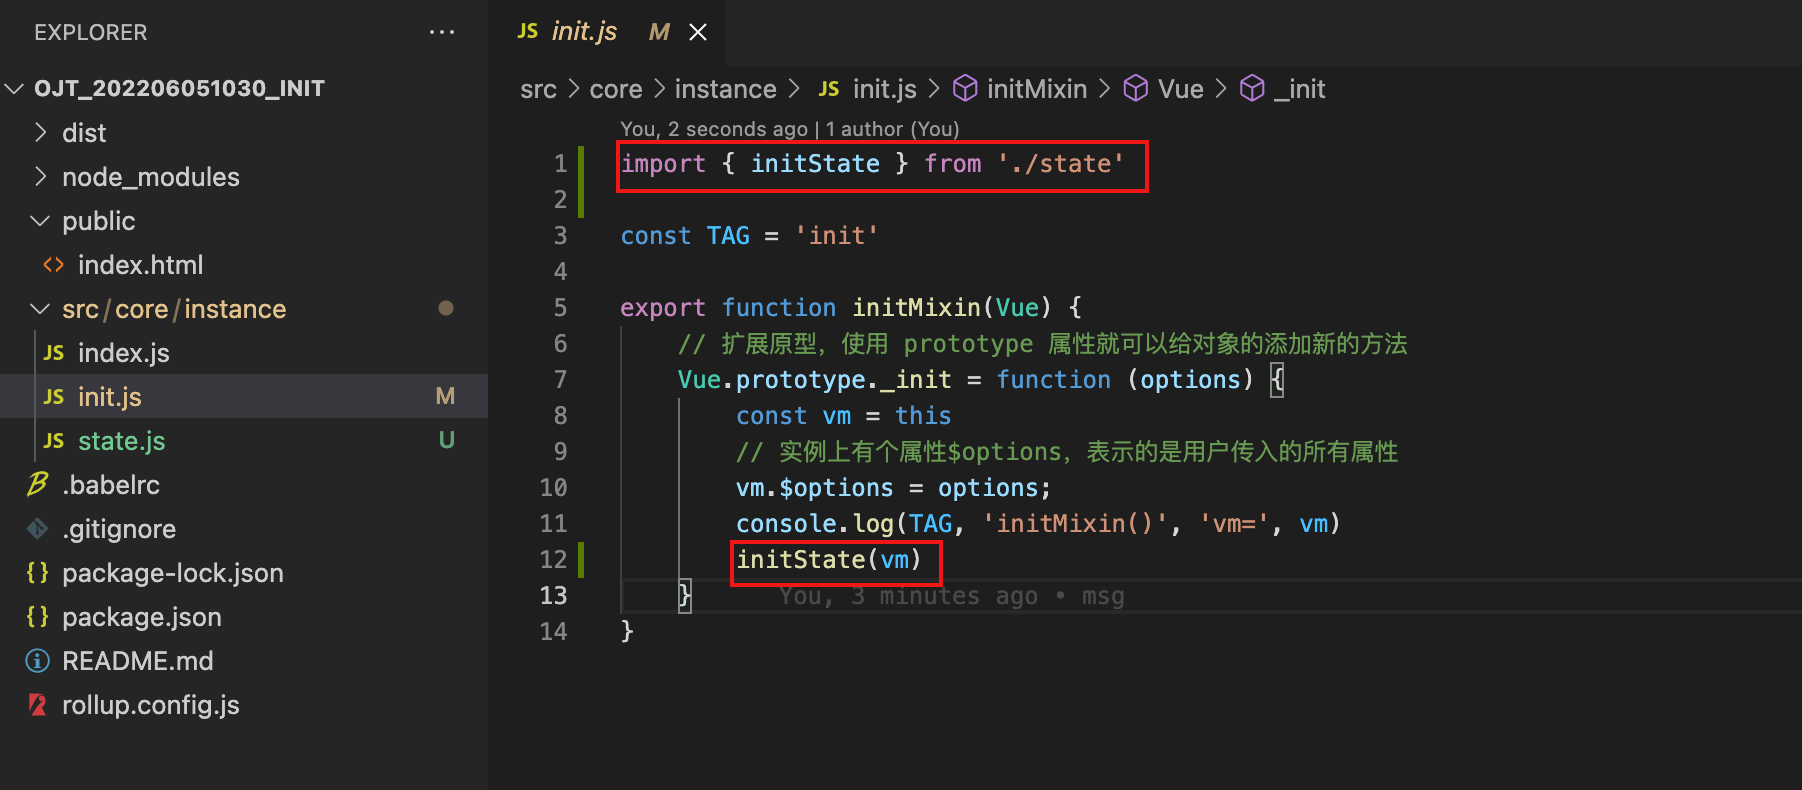Open rollup.config.js file

244,704
